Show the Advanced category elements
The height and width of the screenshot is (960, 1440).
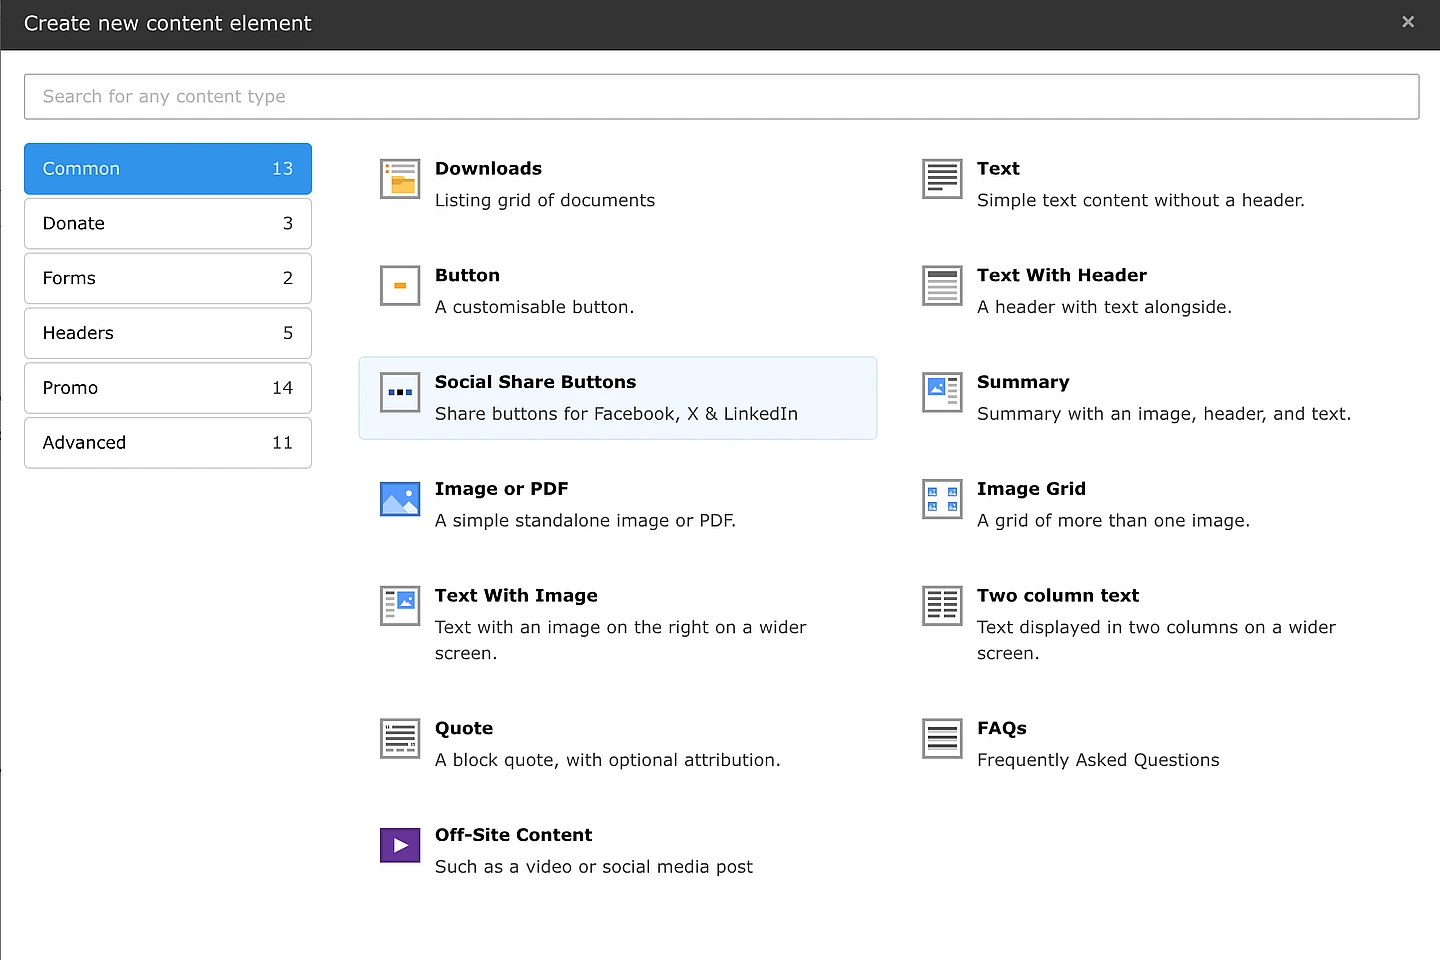click(168, 443)
